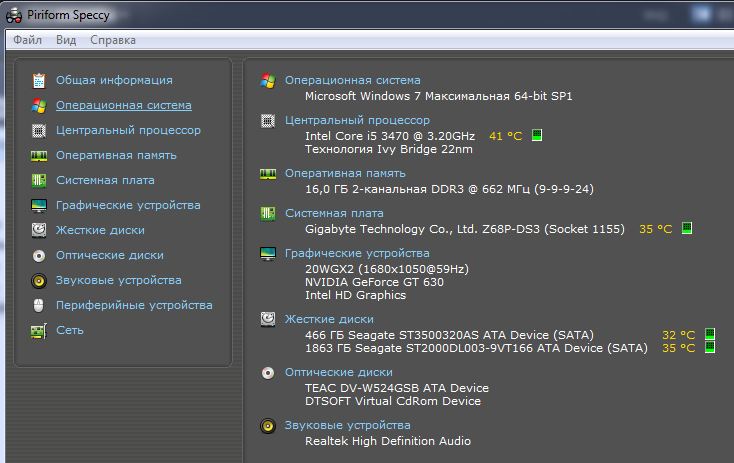This screenshot has height=463, width=734.
Task: Open the Справка menu
Action: click(x=113, y=40)
